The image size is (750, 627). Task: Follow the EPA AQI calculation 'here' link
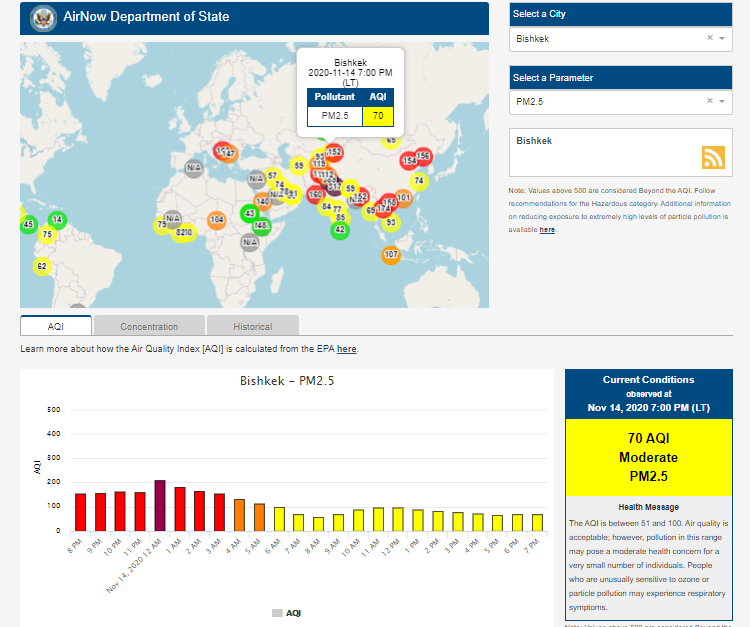[346, 349]
